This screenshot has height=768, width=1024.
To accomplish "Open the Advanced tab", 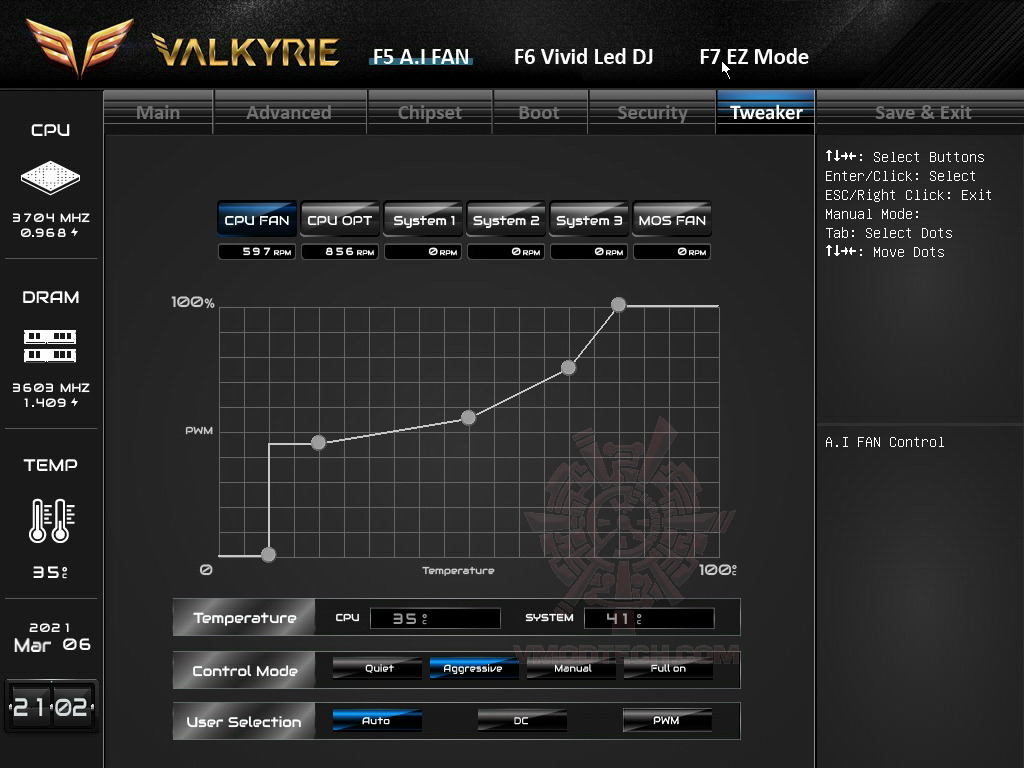I will tap(289, 112).
